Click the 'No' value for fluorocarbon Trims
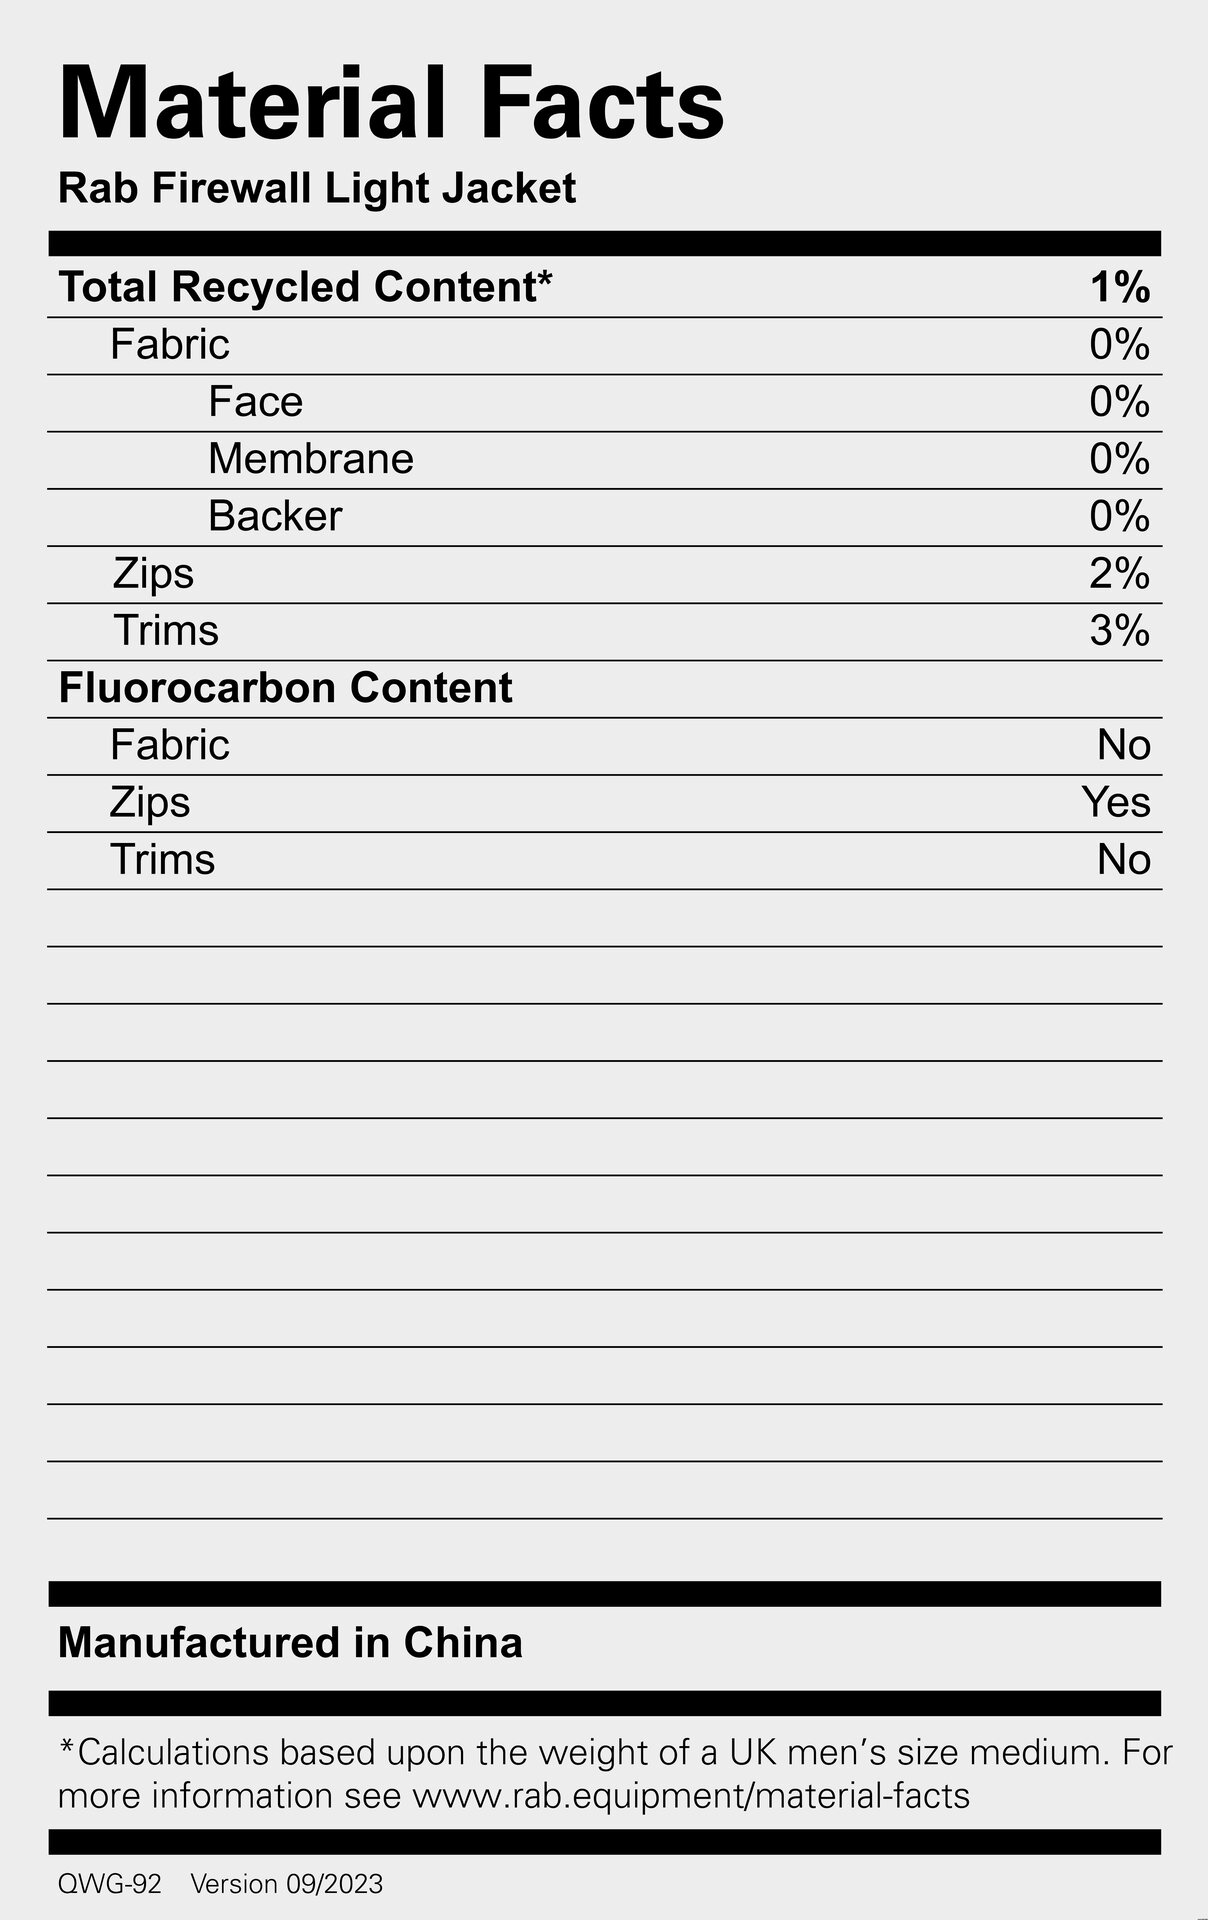Image resolution: width=1208 pixels, height=1920 pixels. (1123, 860)
